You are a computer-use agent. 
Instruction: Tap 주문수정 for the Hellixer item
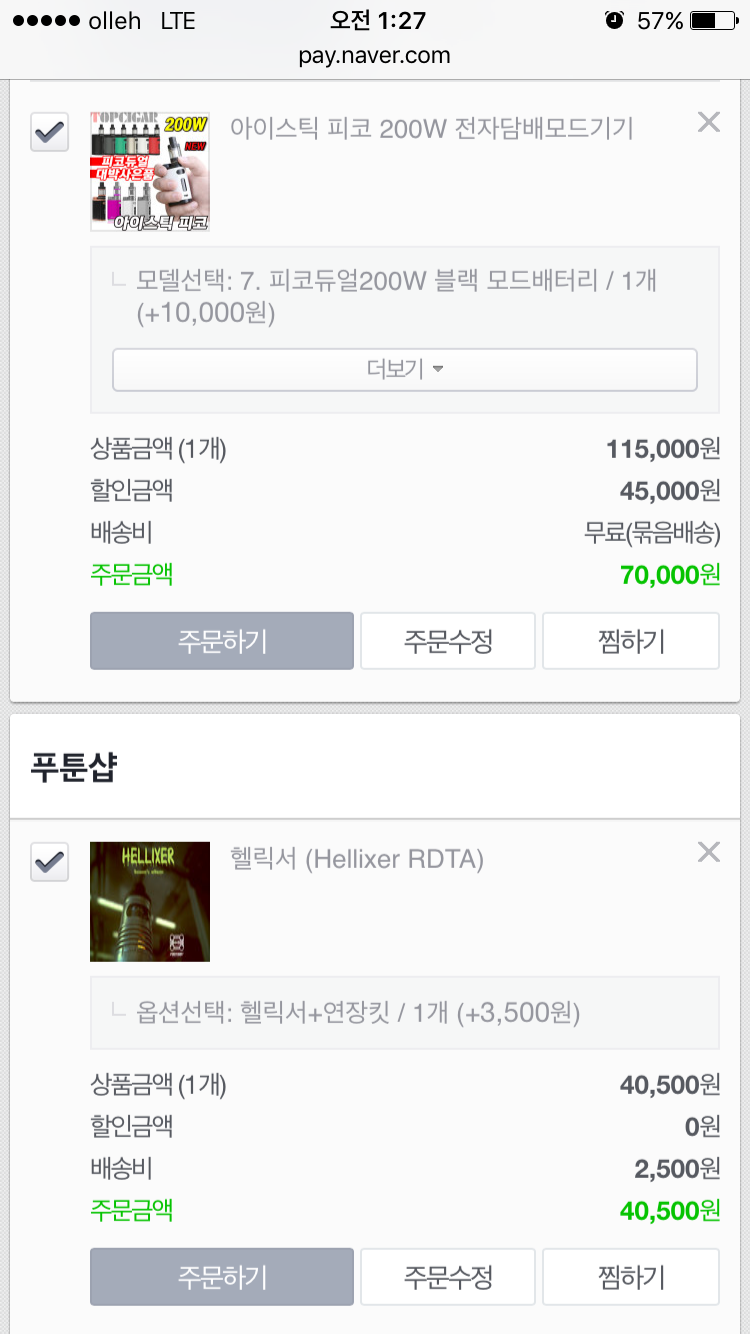click(x=448, y=1277)
